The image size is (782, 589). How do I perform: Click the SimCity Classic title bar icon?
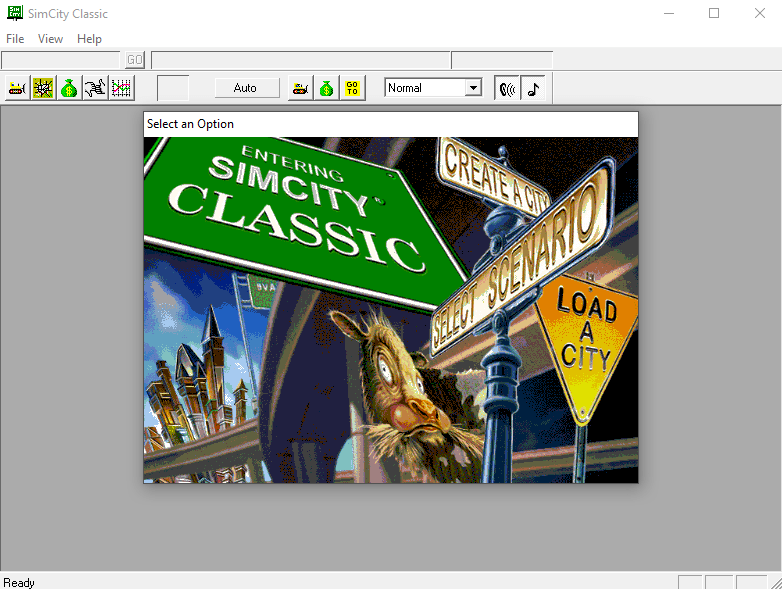(x=15, y=13)
